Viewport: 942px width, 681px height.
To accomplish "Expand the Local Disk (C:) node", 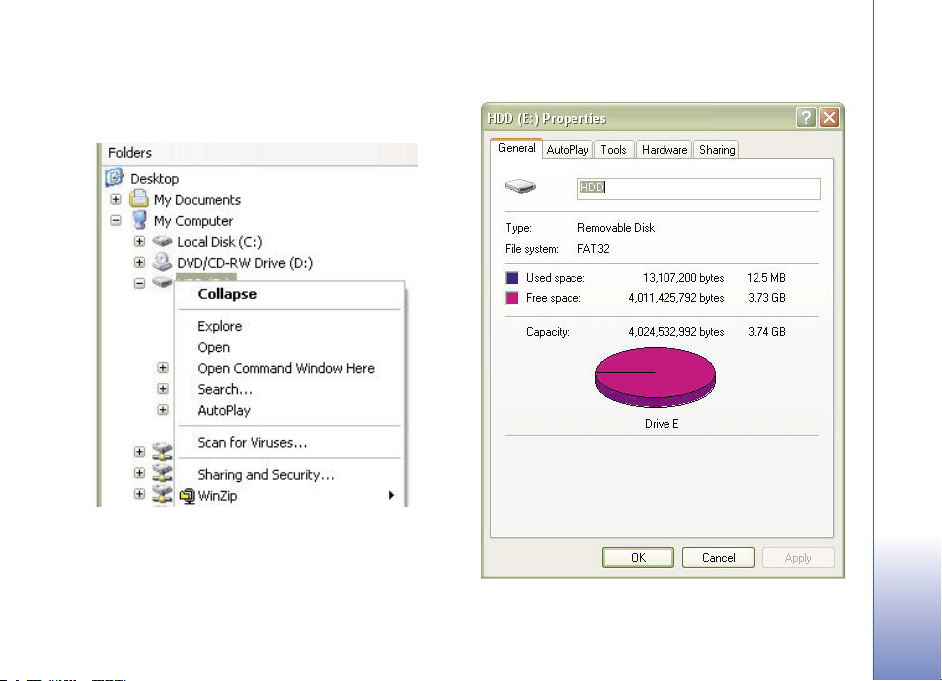I will pyautogui.click(x=139, y=241).
